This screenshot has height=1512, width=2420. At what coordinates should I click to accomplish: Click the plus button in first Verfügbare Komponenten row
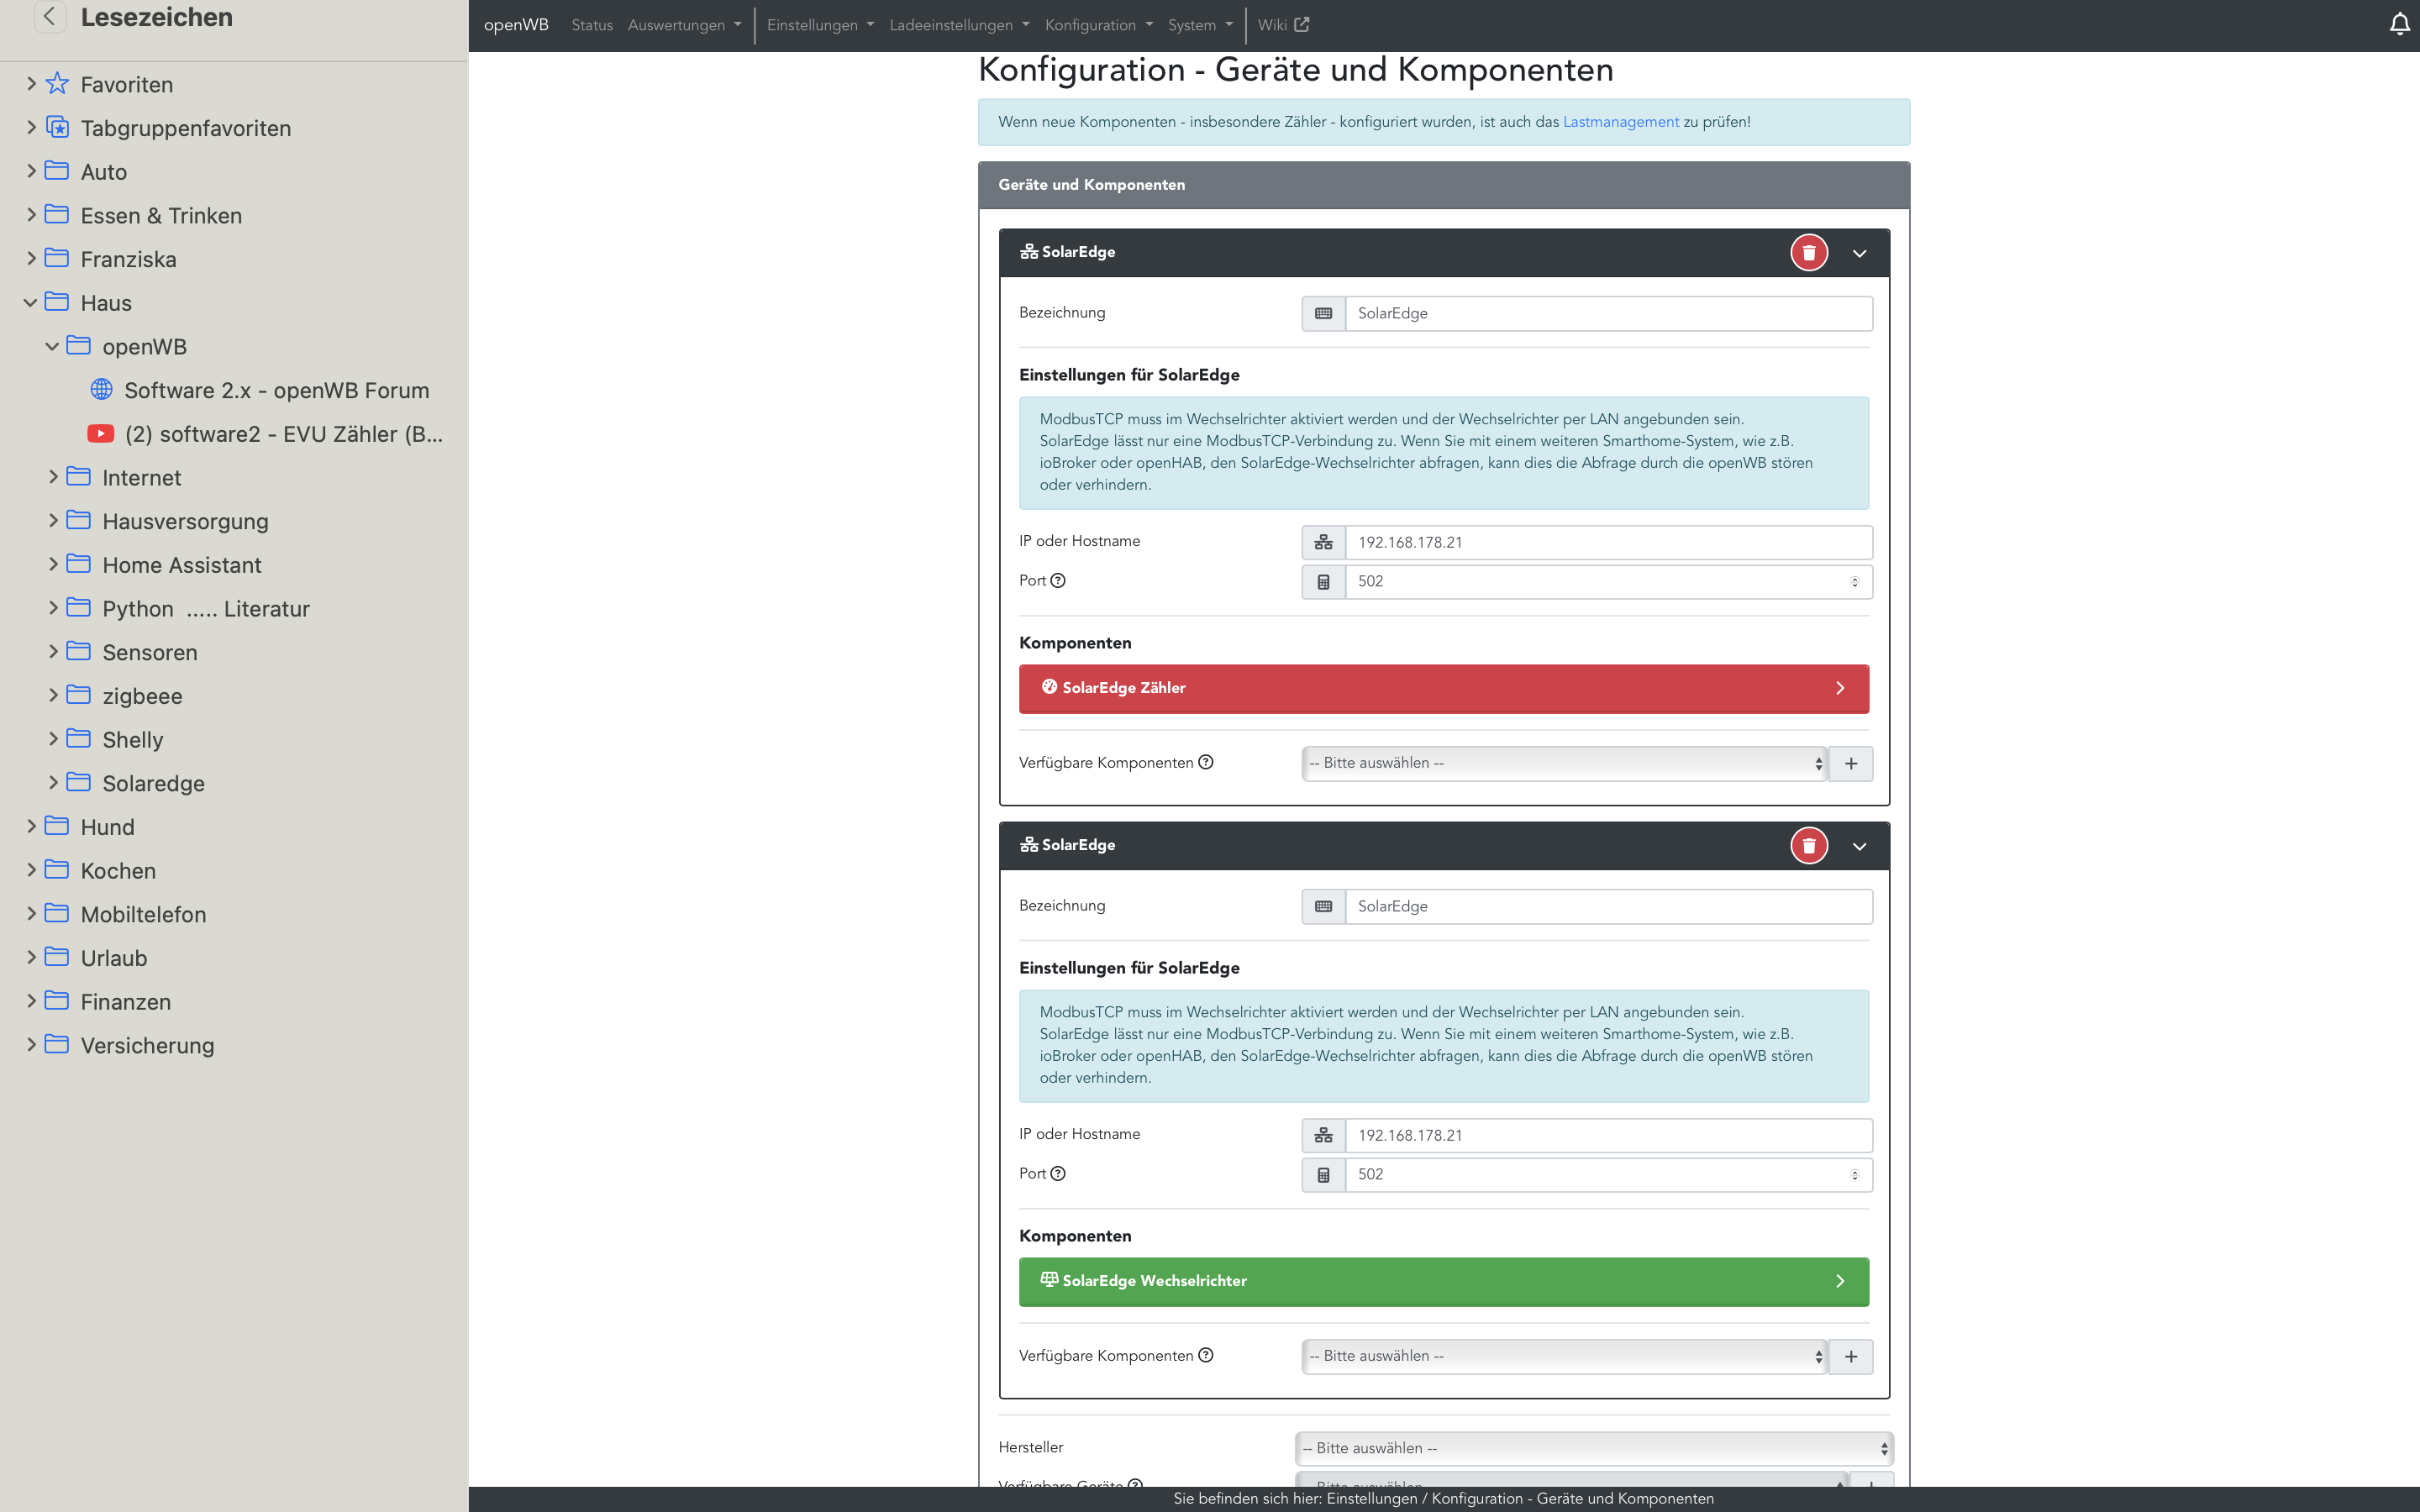point(1850,763)
